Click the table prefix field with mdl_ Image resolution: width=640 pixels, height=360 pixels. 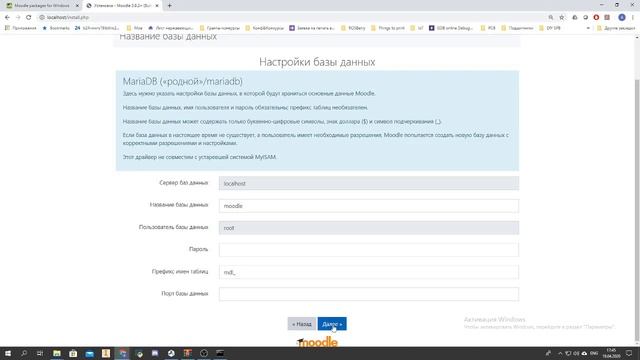[x=369, y=272]
